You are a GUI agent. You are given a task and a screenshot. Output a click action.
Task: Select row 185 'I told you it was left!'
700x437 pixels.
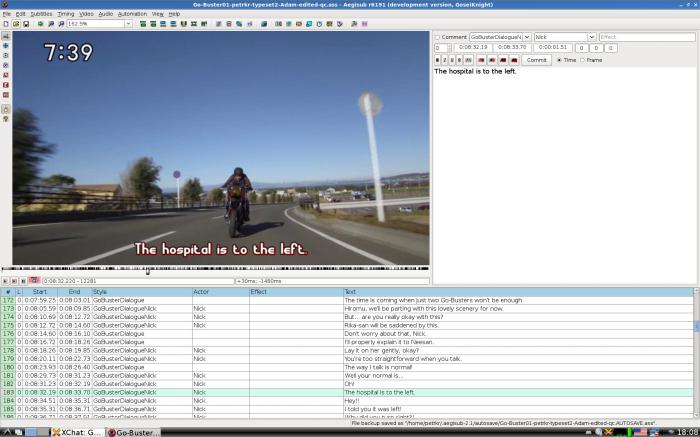347,409
